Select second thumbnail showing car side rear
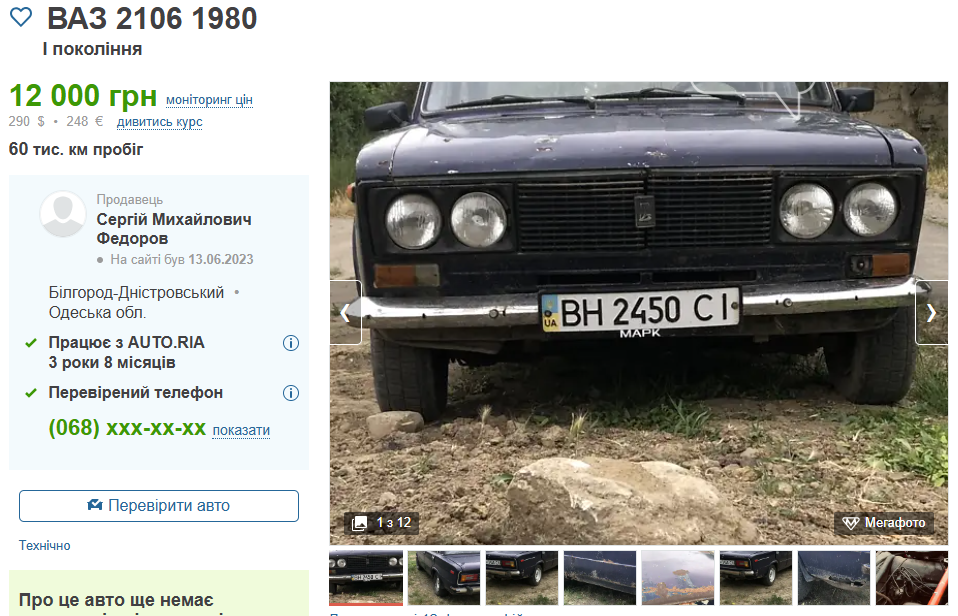This screenshot has width=958, height=616. [444, 578]
